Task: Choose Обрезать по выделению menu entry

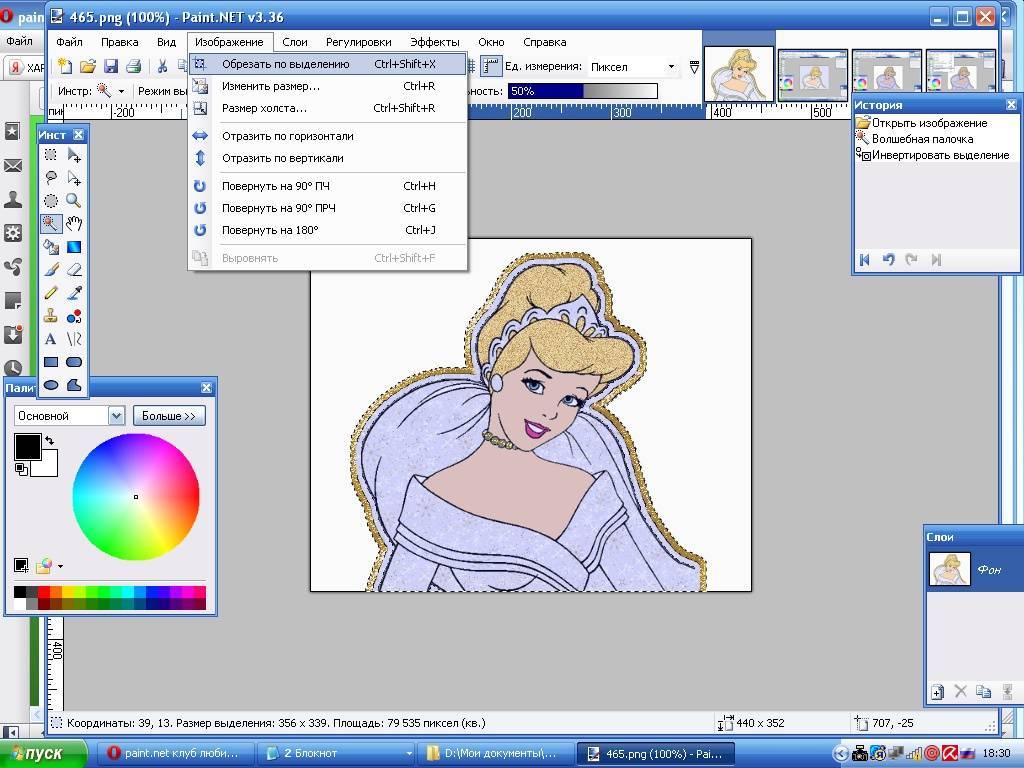Action: click(x=286, y=64)
